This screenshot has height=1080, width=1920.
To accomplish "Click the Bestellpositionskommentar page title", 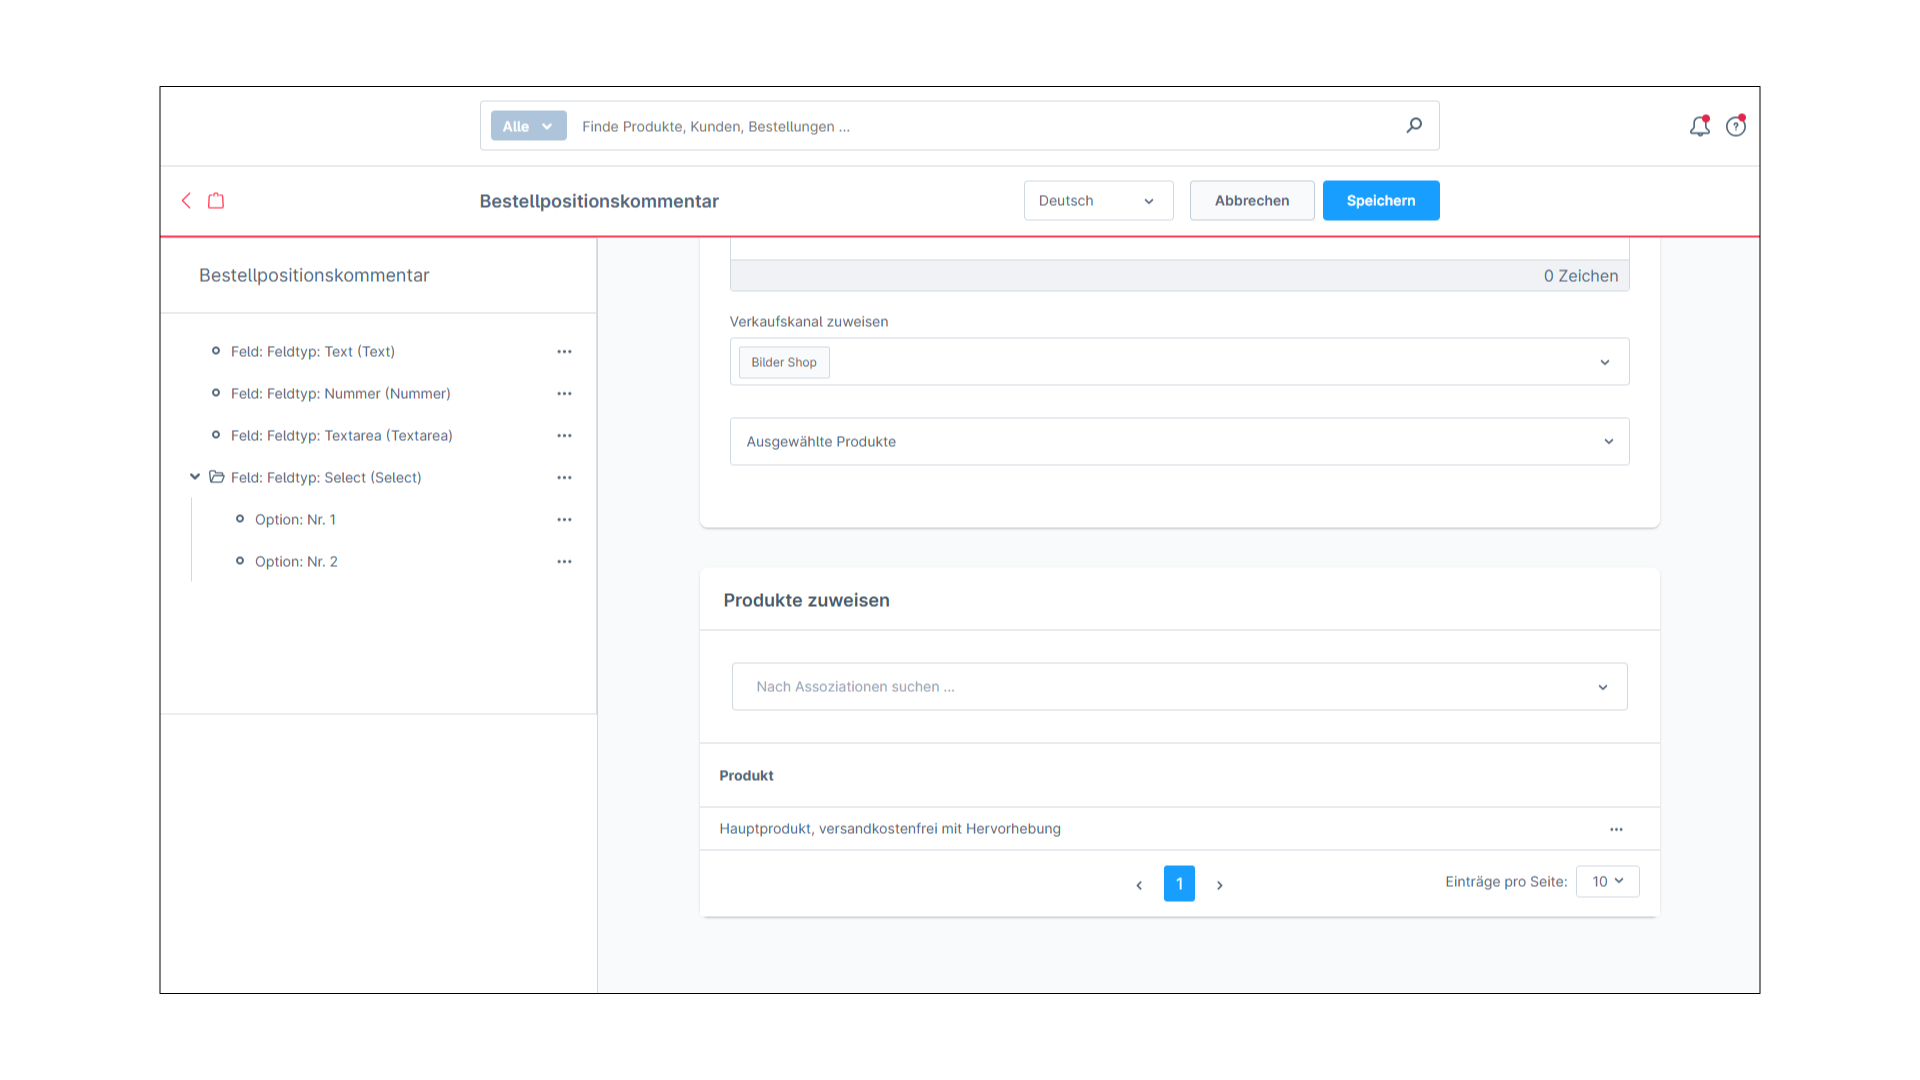I will click(x=599, y=201).
